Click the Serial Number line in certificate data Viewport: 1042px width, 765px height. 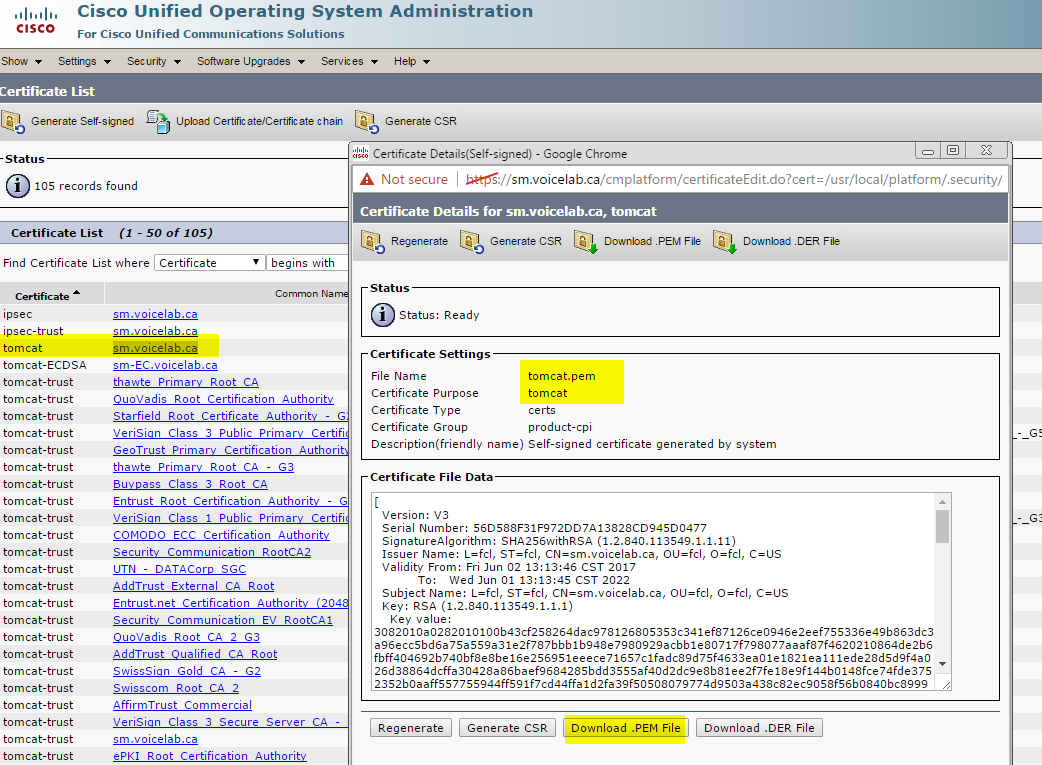point(544,528)
